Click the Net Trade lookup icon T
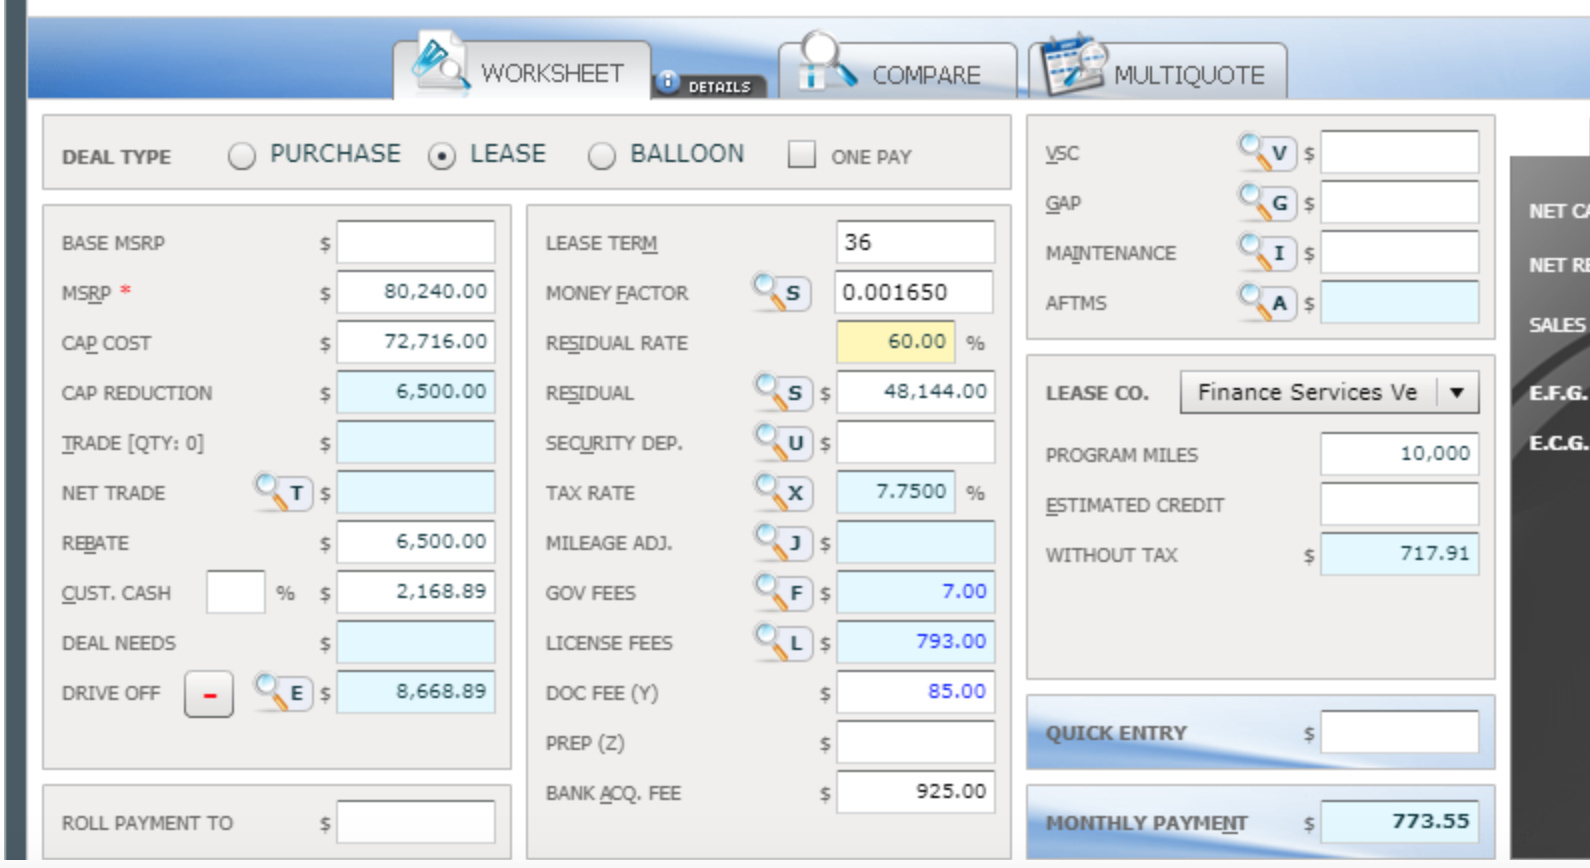This screenshot has height=868, width=1590. click(284, 492)
